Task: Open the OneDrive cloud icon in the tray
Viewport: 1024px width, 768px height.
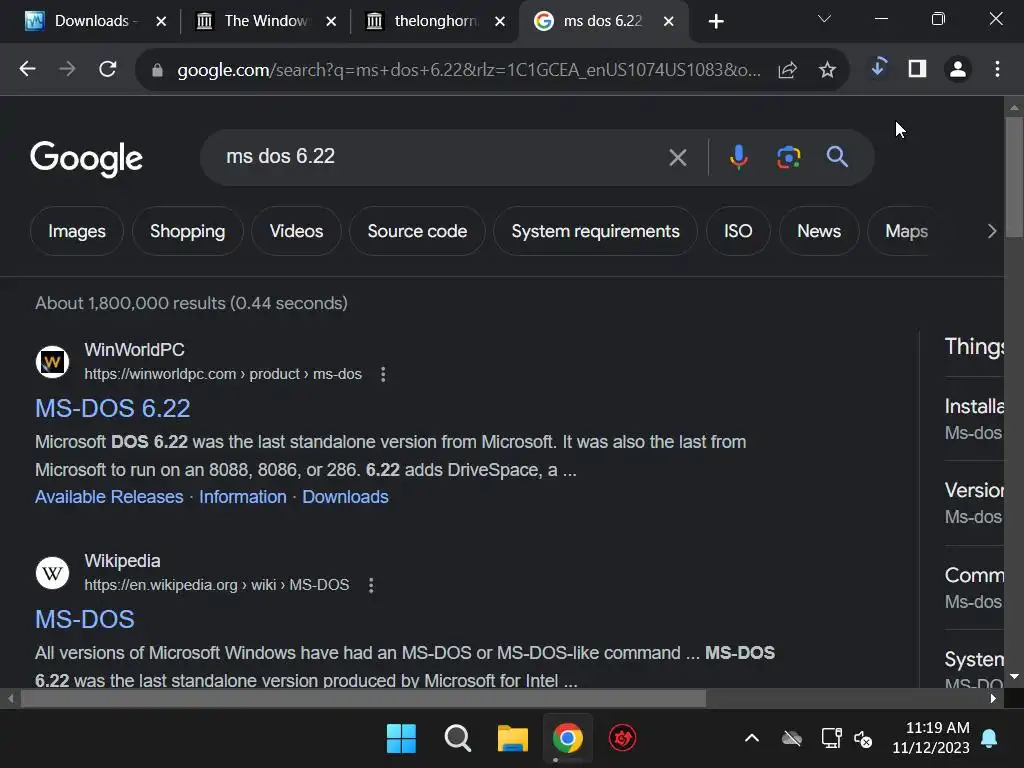Action: [x=792, y=739]
